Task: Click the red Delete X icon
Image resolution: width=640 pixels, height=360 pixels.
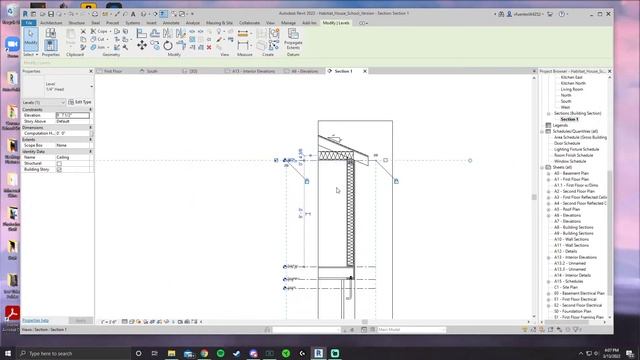Action: click(x=209, y=48)
